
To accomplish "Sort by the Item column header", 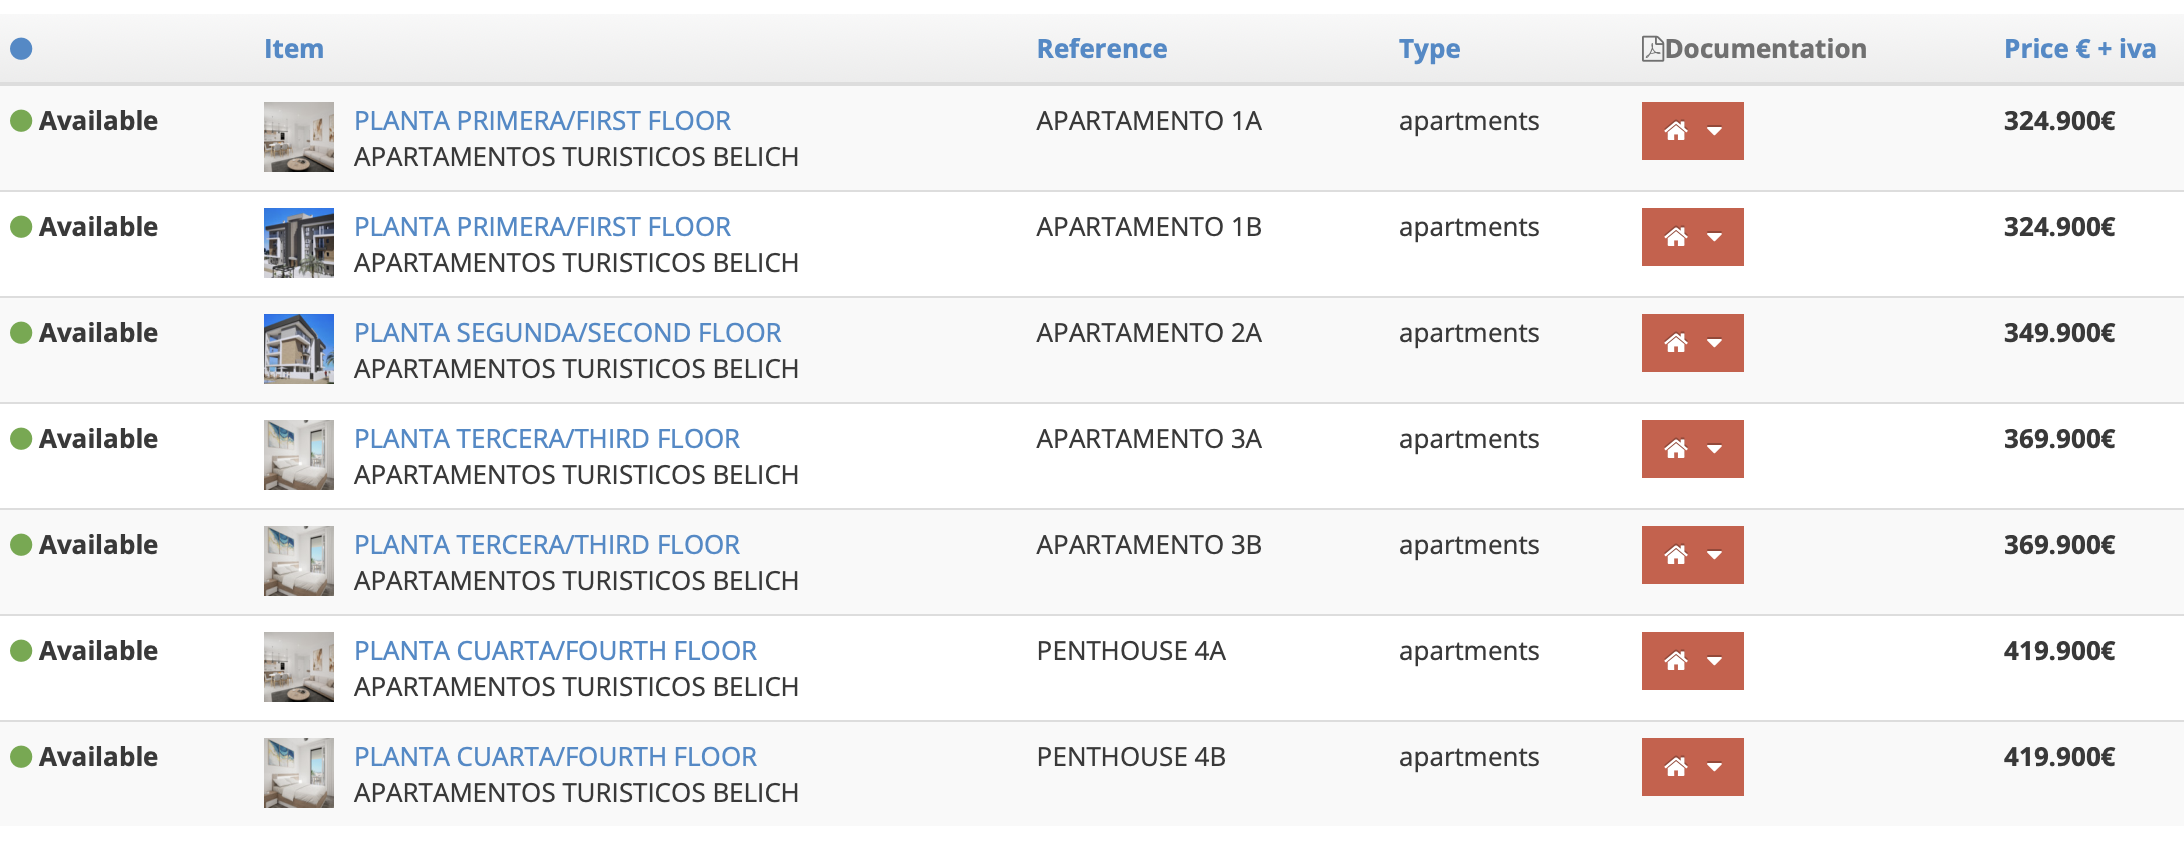I will pos(293,49).
